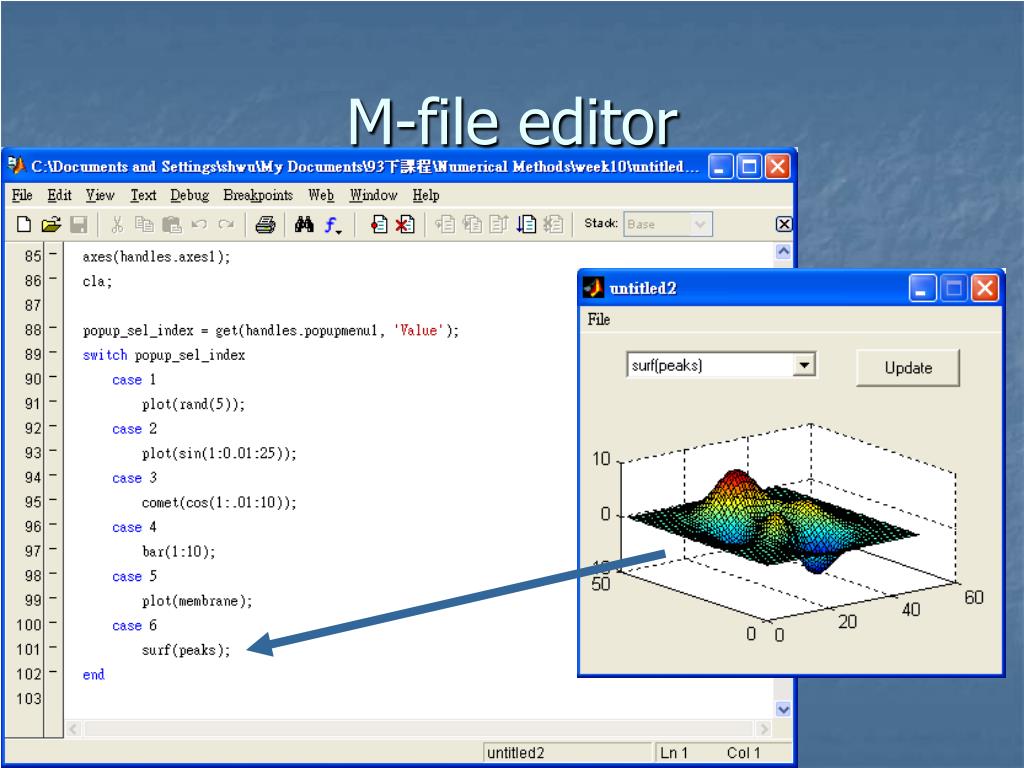Toggle breakpoint dash on line 93
The height and width of the screenshot is (768, 1024).
pos(53,450)
